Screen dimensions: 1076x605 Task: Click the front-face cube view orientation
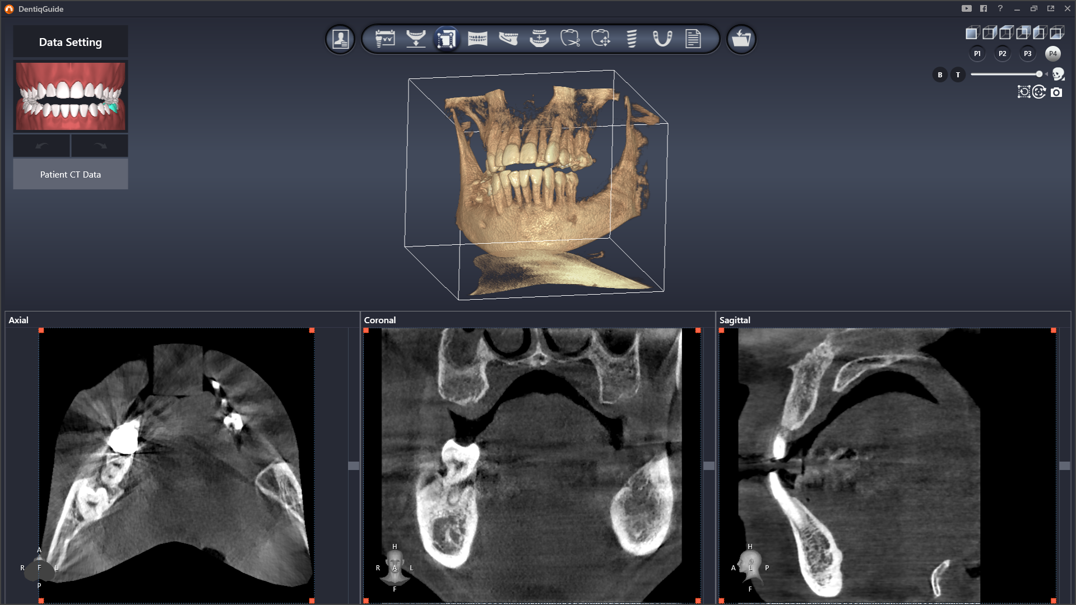click(971, 33)
